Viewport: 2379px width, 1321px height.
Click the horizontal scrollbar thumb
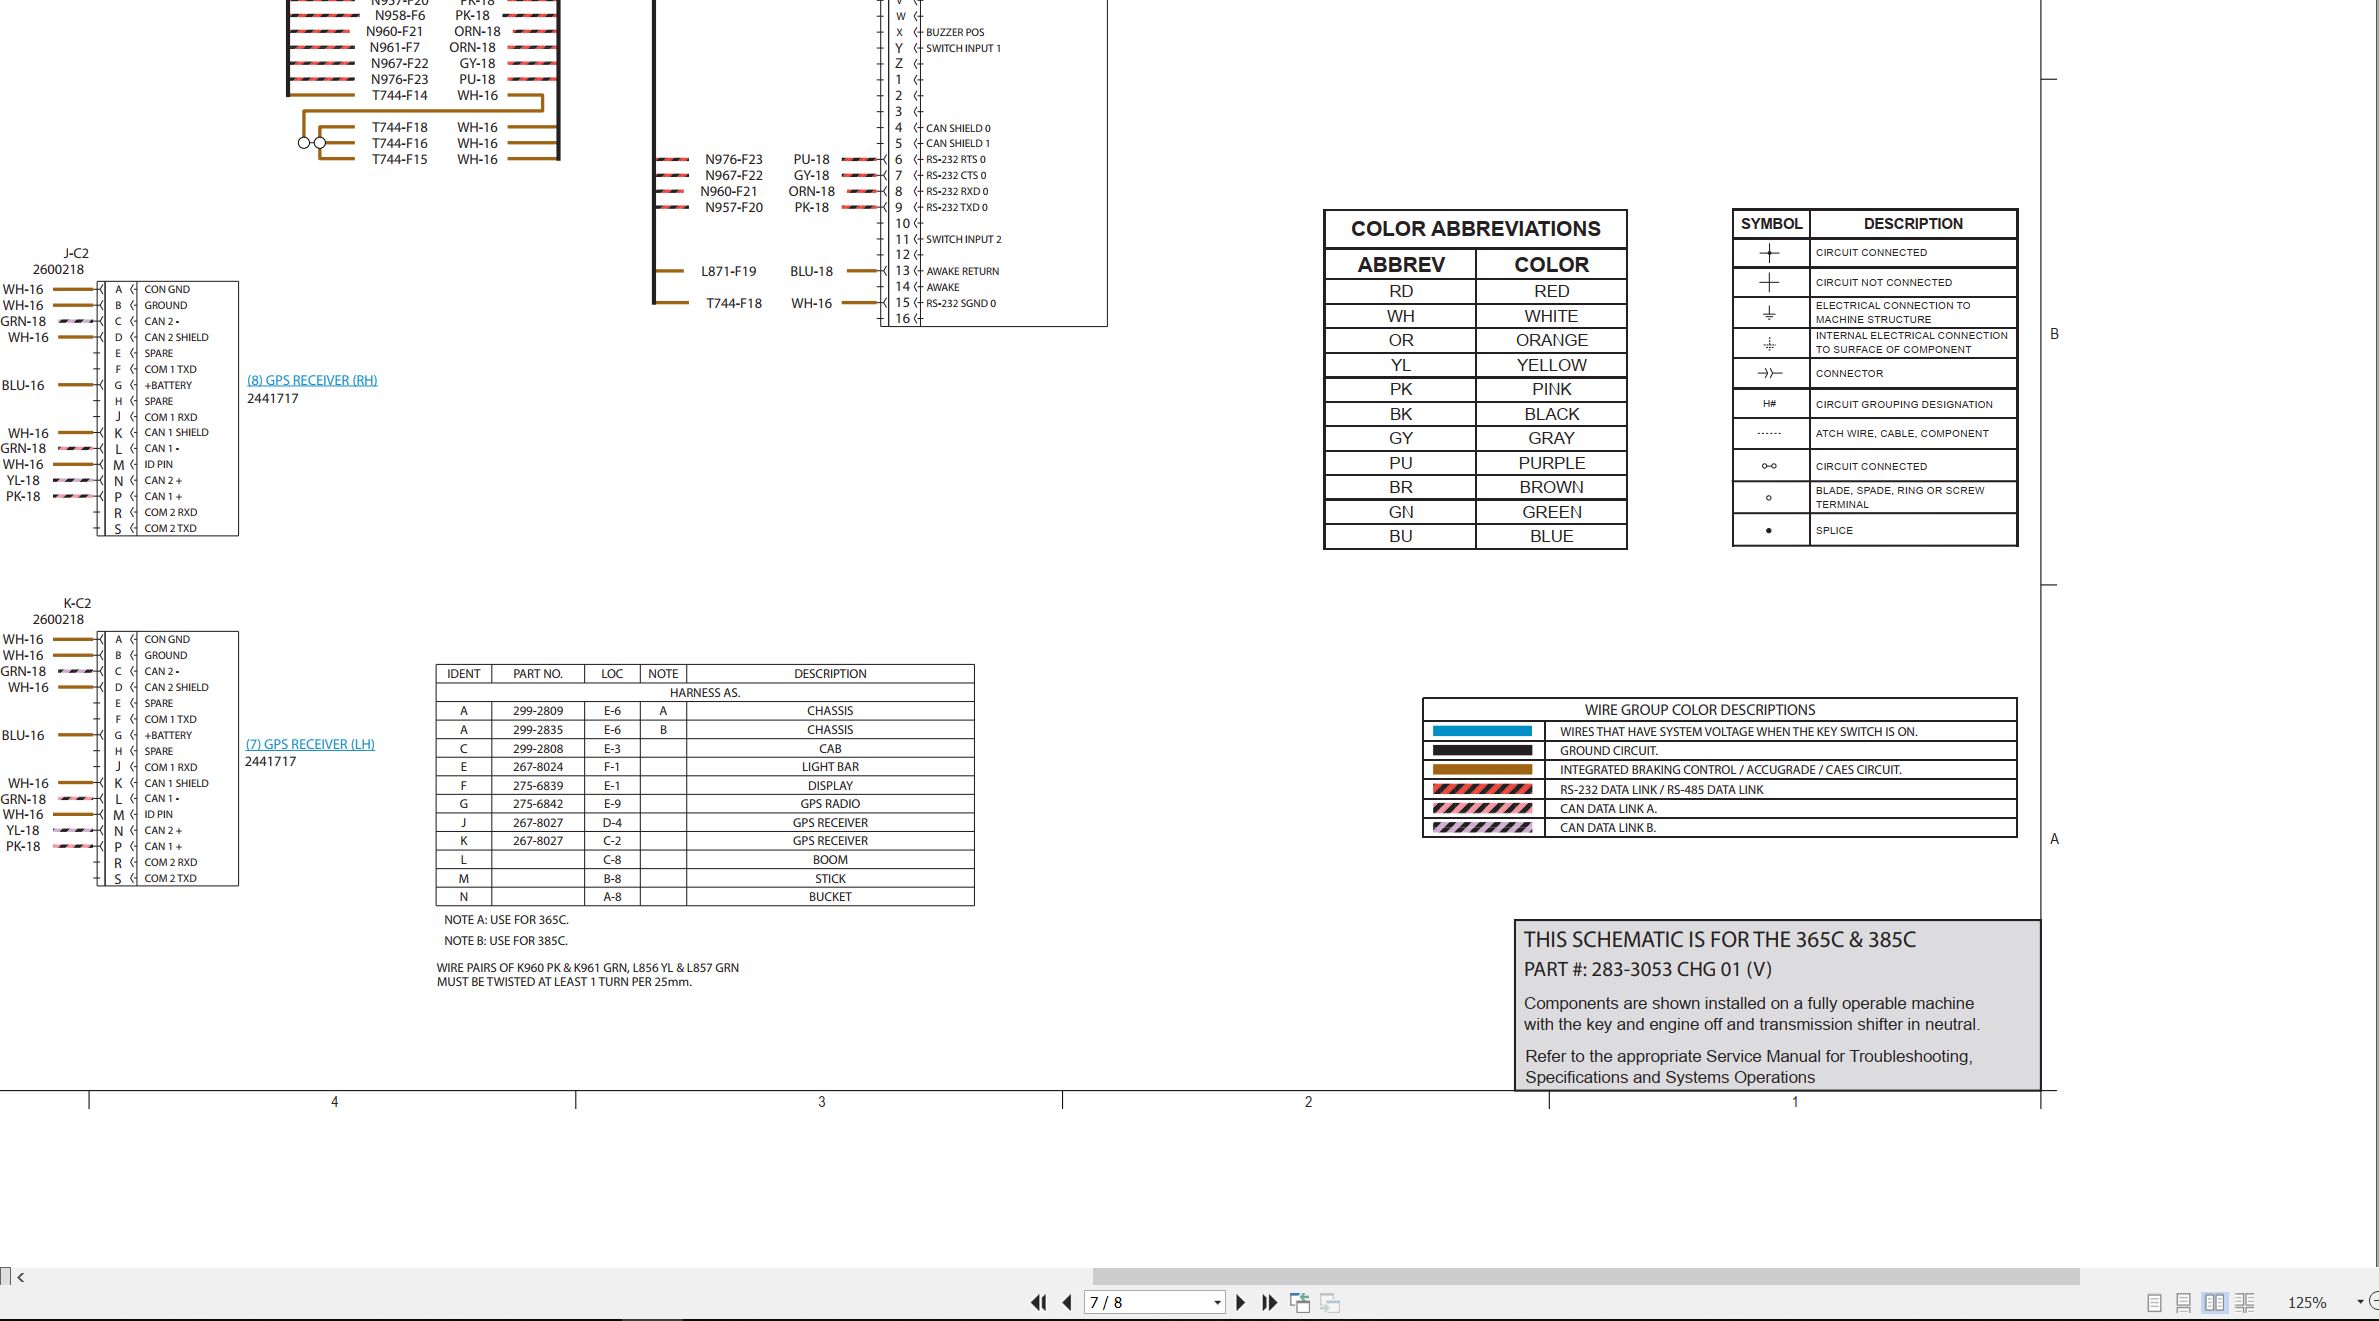(1586, 1277)
